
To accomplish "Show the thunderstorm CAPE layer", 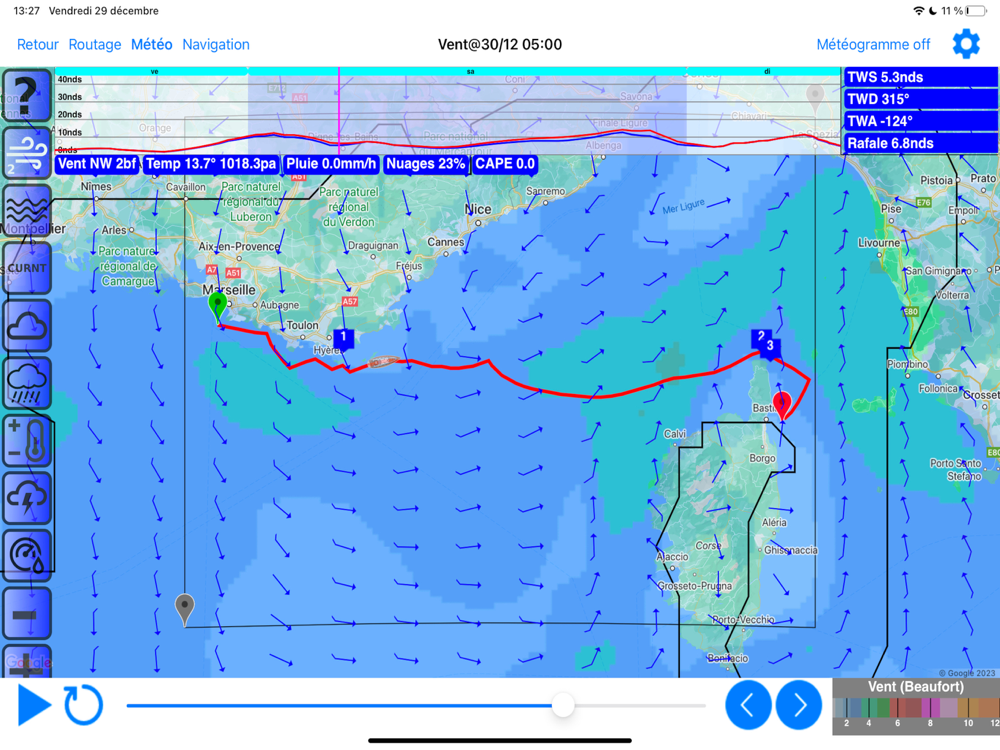I will click(x=27, y=497).
